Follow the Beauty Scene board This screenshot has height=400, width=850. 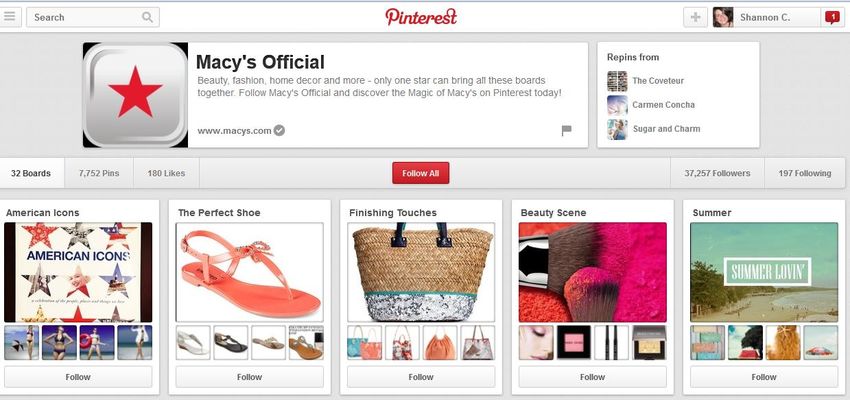593,377
